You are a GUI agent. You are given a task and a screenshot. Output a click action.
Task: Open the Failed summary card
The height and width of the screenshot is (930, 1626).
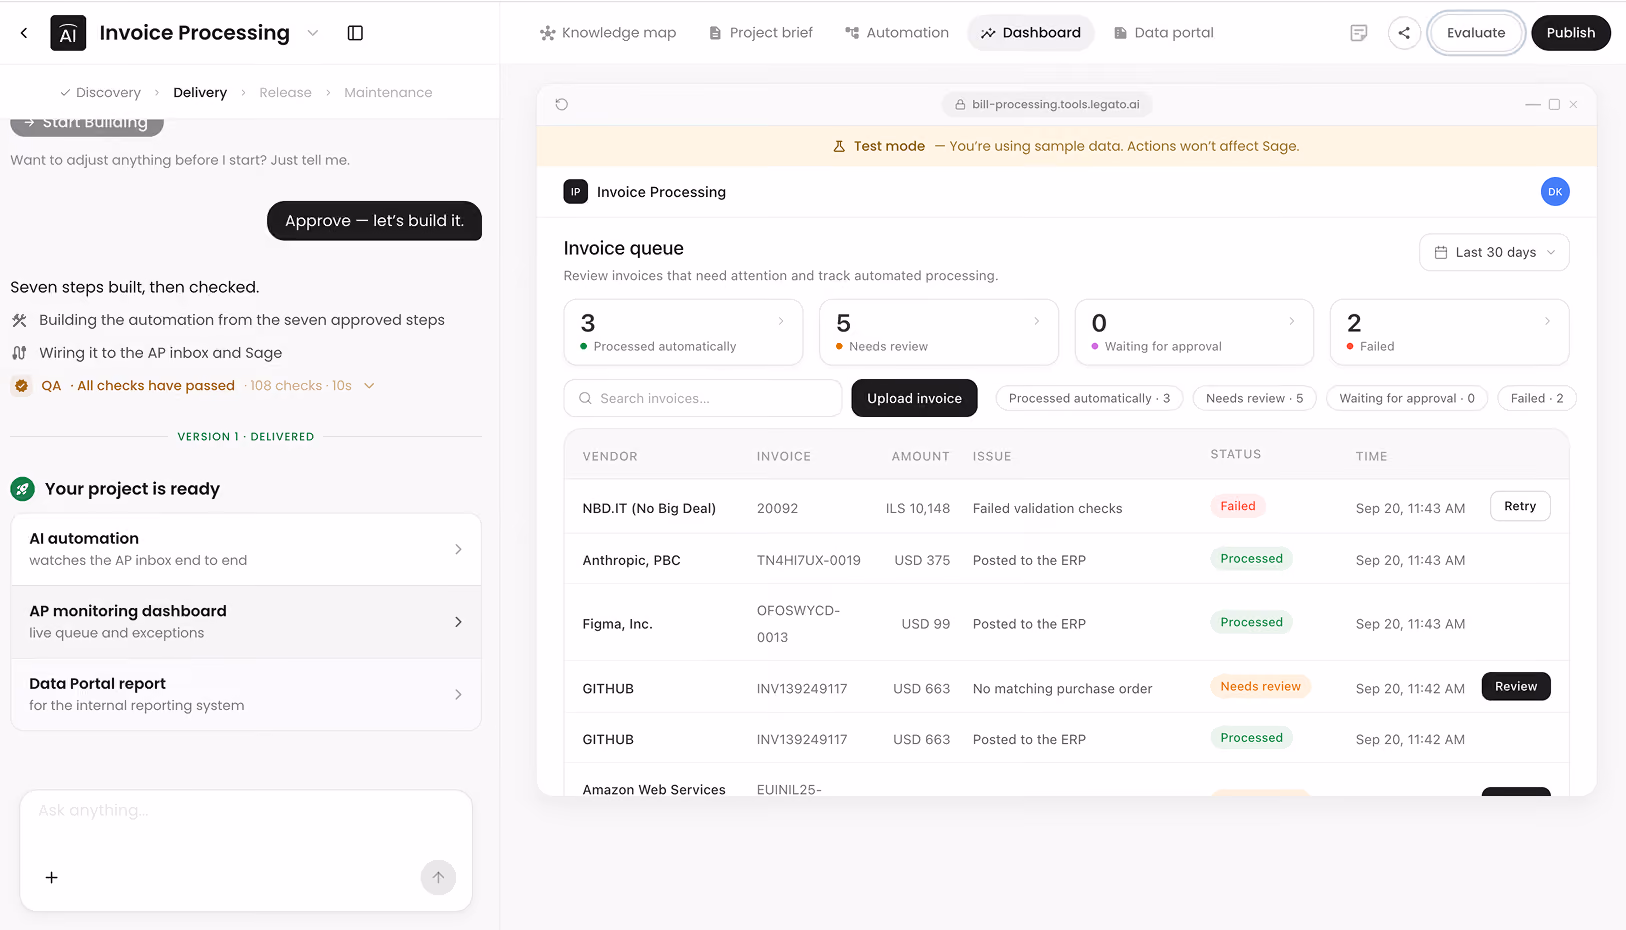coord(1449,333)
